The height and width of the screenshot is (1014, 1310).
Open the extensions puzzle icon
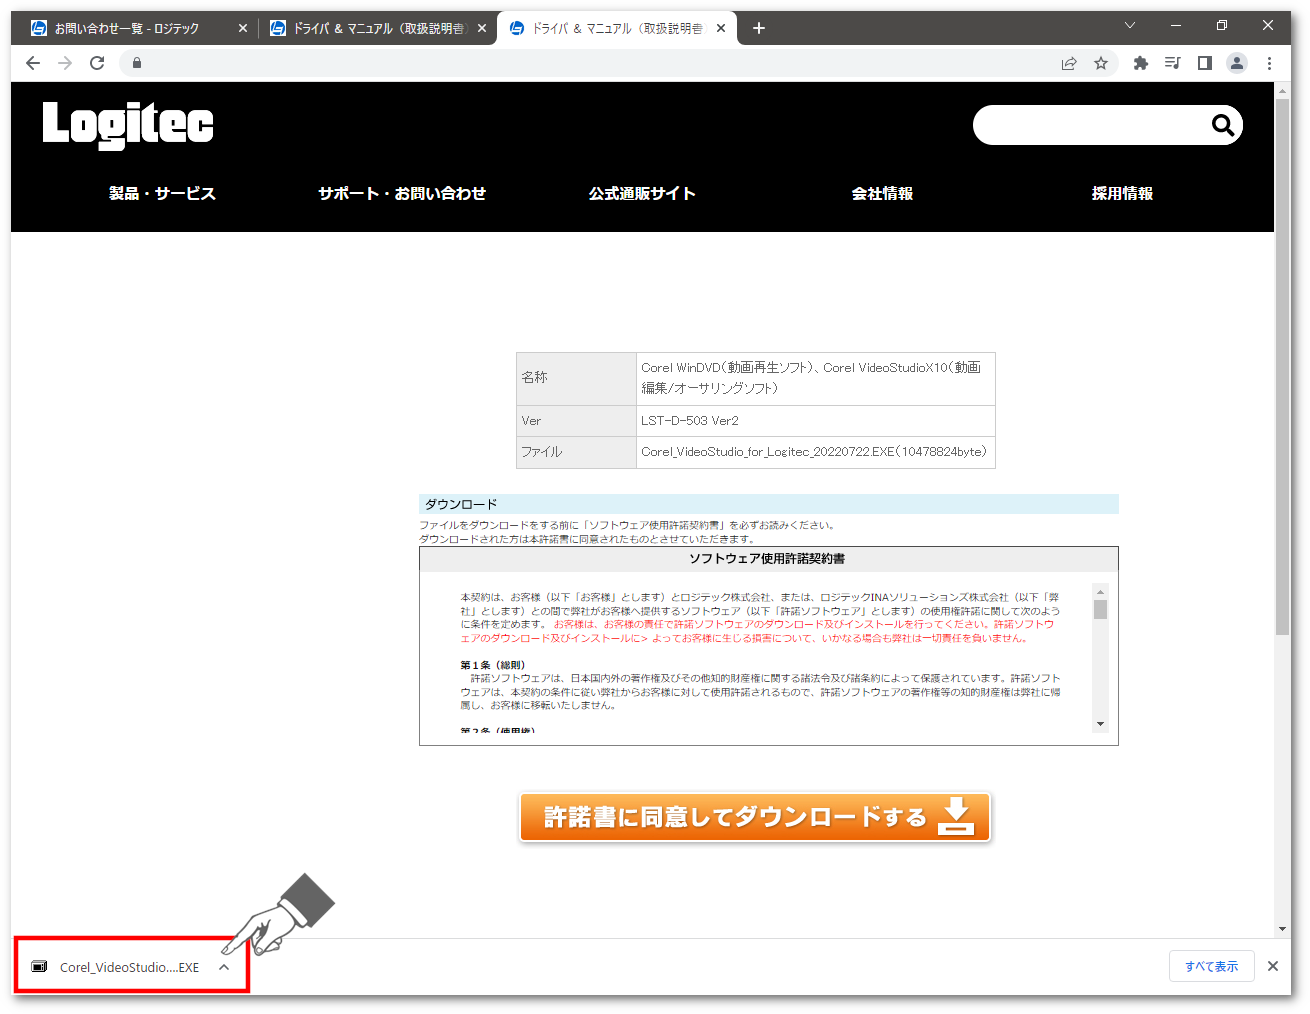coord(1141,63)
